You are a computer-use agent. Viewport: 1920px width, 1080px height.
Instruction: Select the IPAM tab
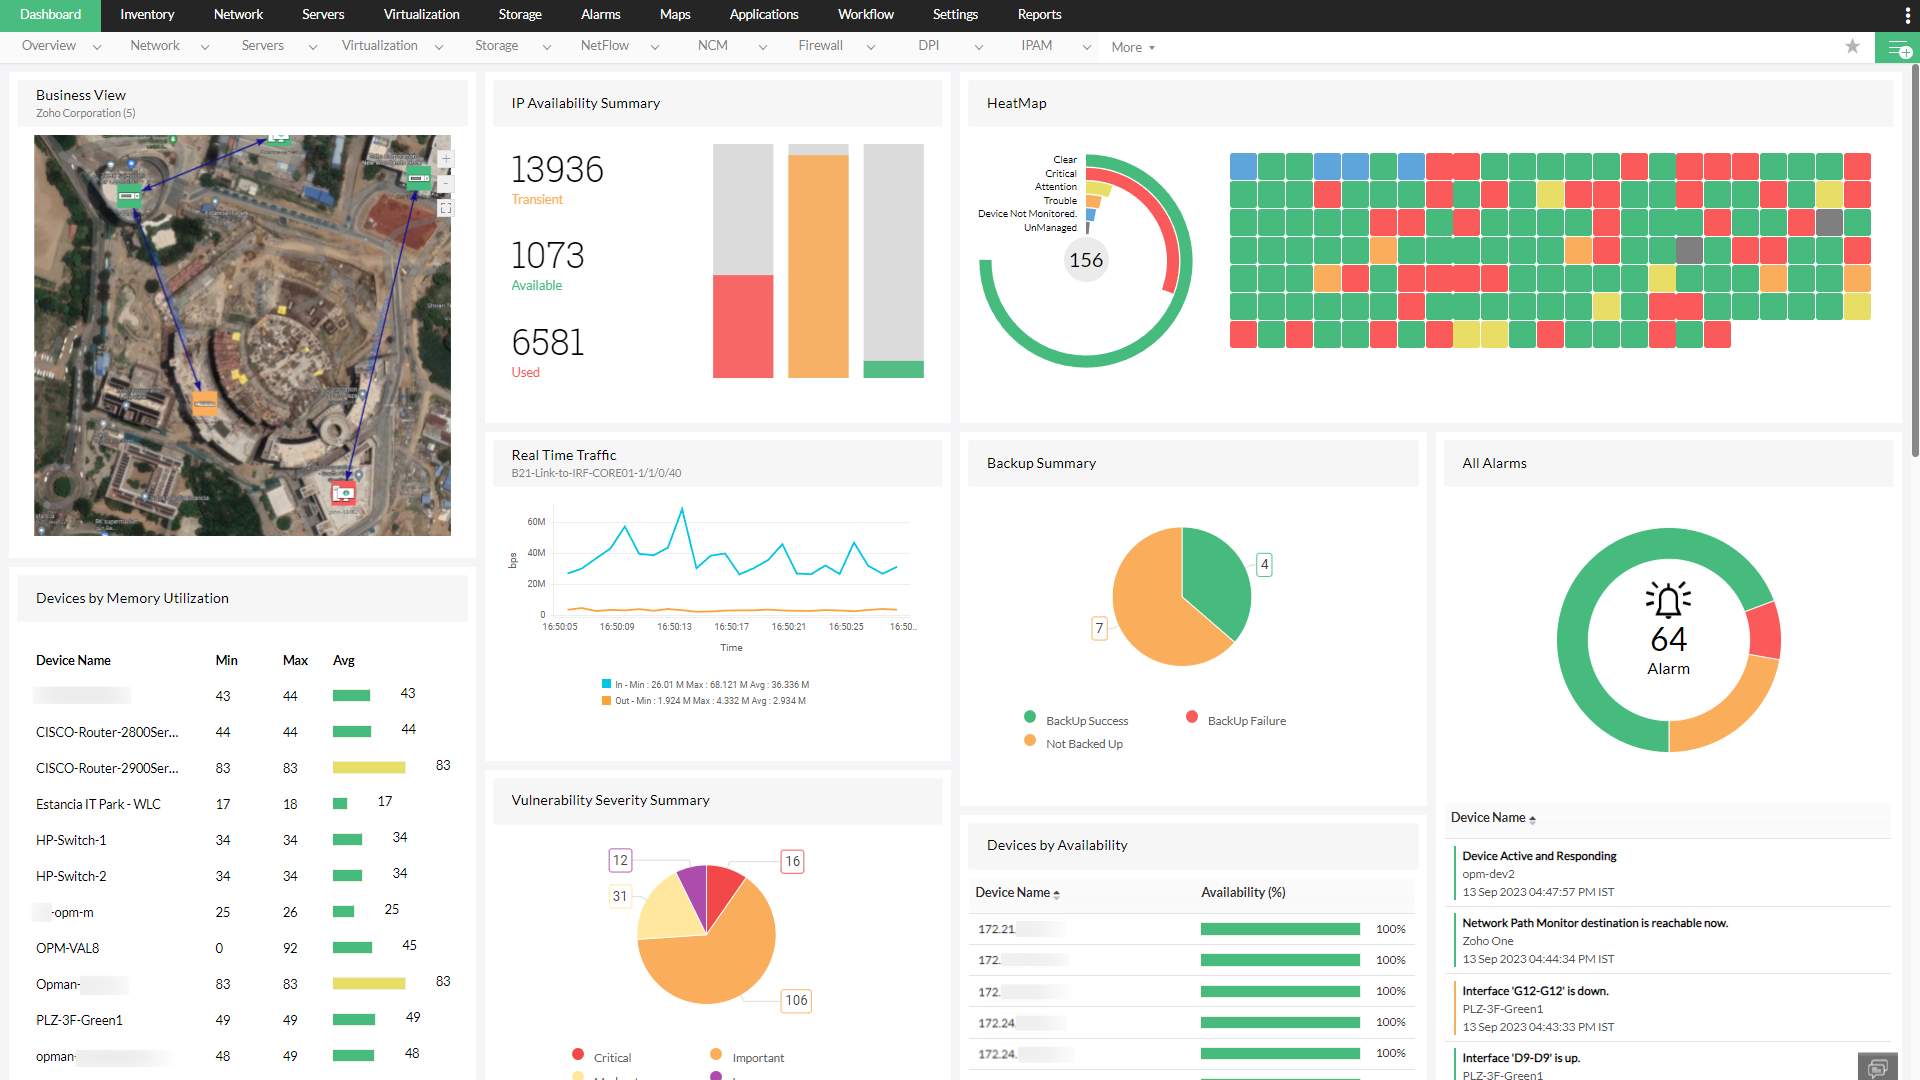[1037, 45]
